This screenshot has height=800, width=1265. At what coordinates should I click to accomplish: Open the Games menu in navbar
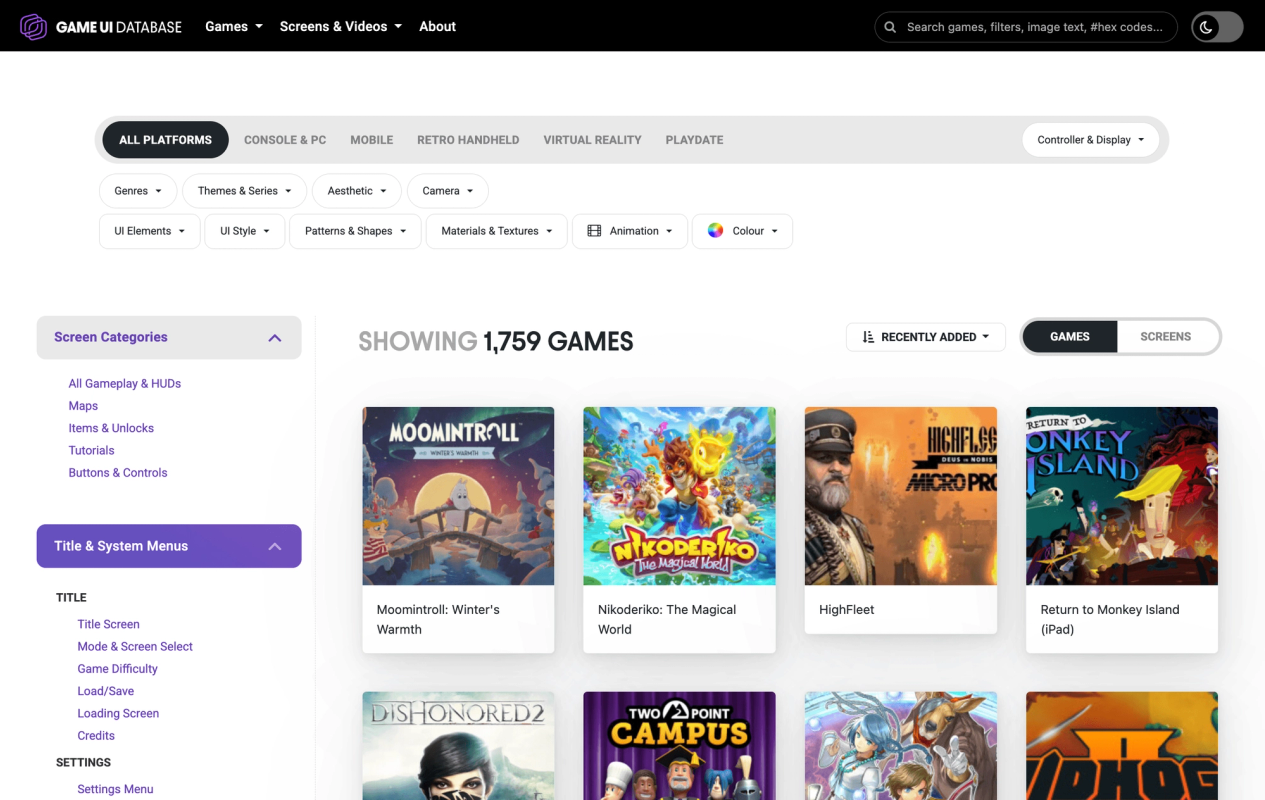point(234,27)
